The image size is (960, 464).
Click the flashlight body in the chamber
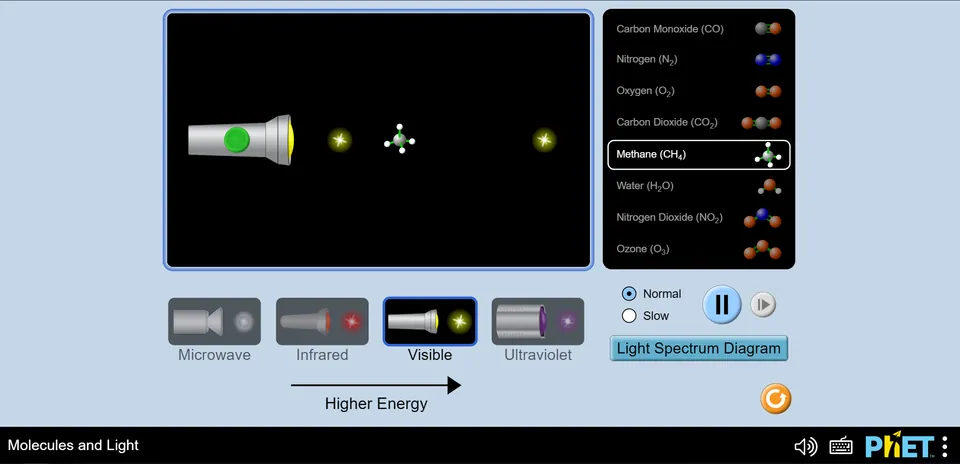(x=241, y=140)
